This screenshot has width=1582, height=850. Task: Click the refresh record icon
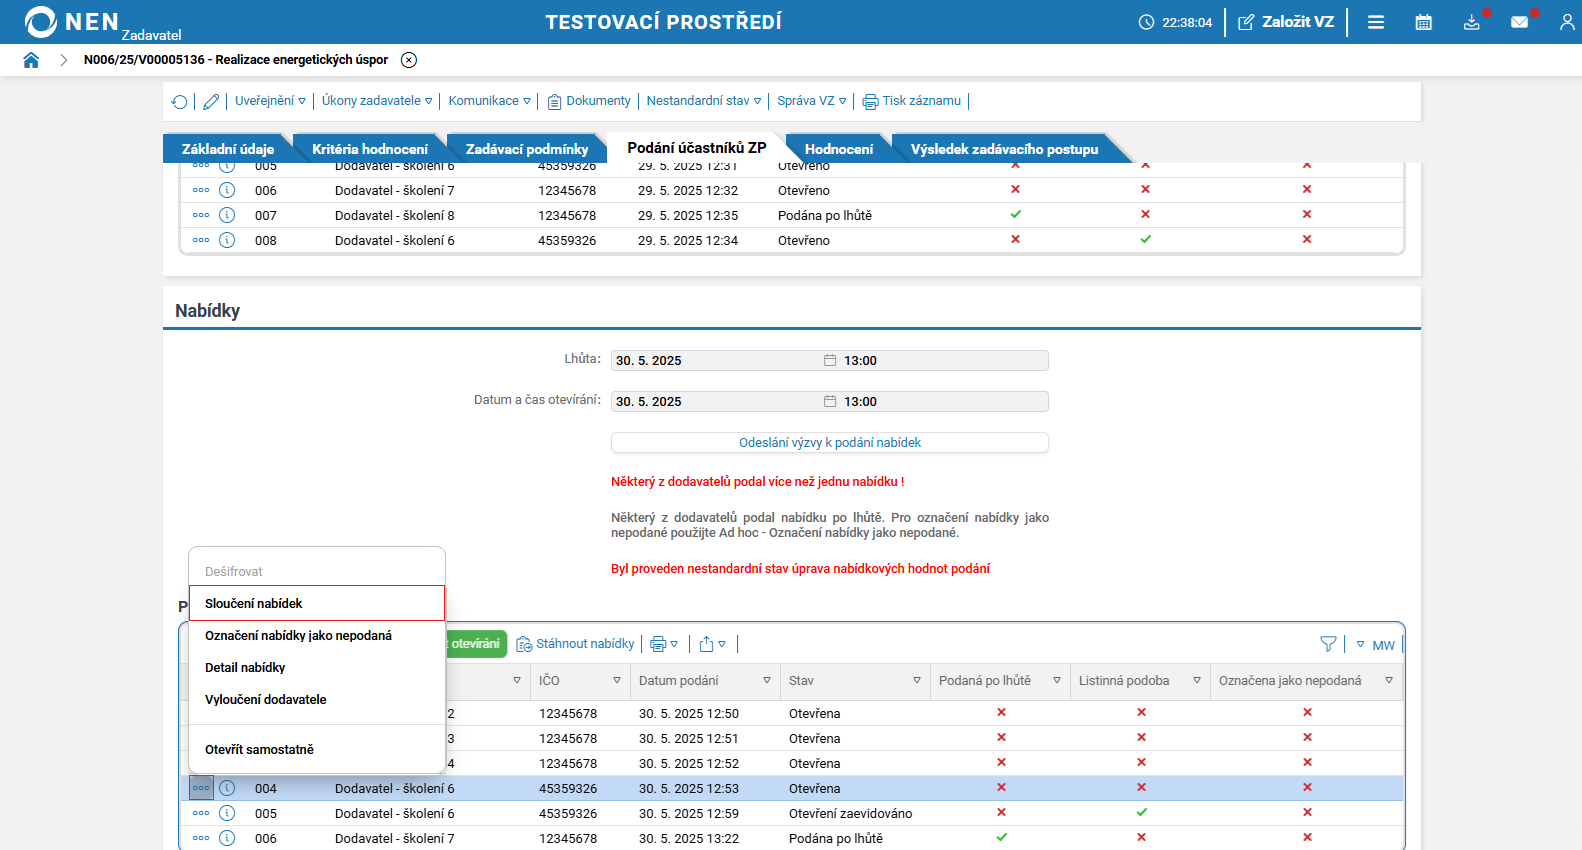point(179,102)
